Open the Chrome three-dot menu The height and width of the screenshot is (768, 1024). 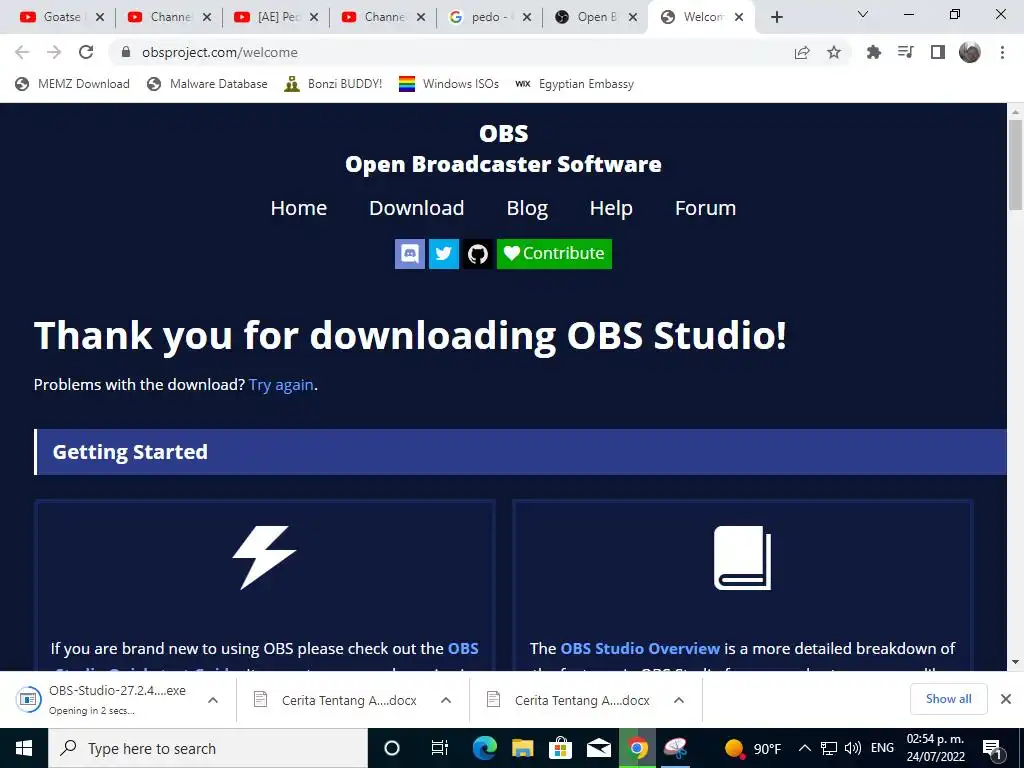click(1002, 52)
